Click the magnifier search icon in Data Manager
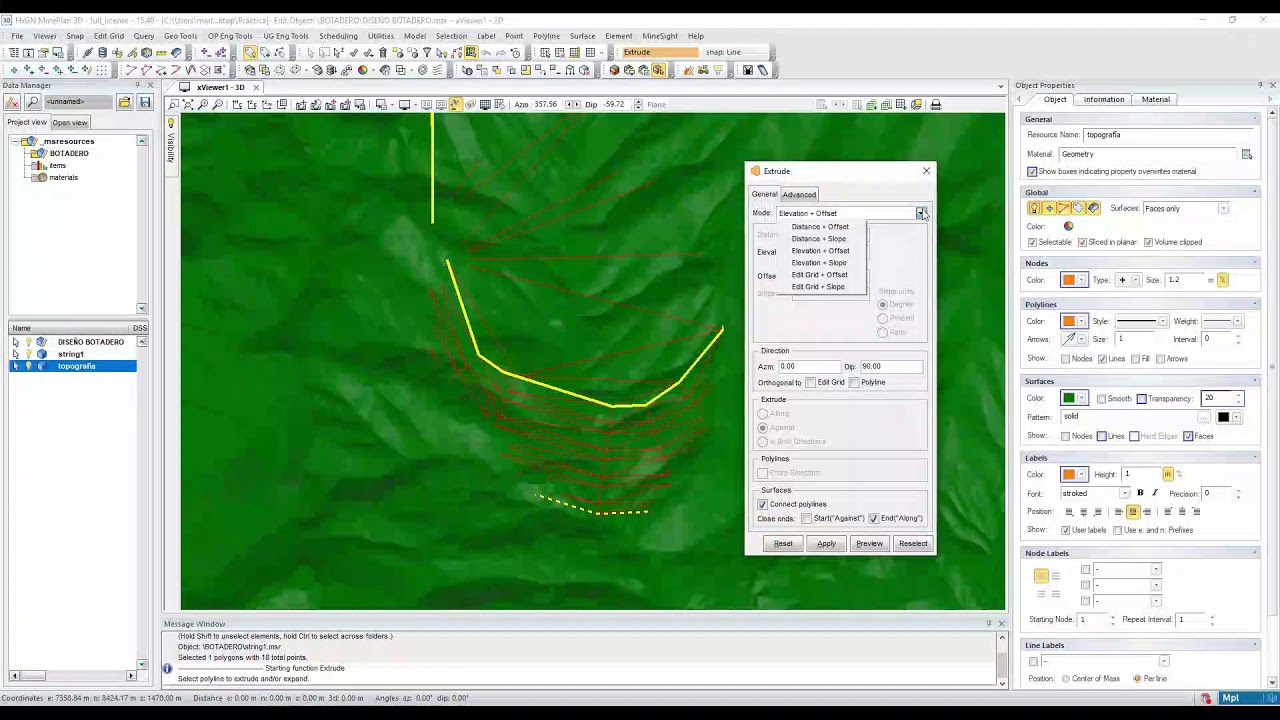Image resolution: width=1280 pixels, height=720 pixels. (32, 102)
